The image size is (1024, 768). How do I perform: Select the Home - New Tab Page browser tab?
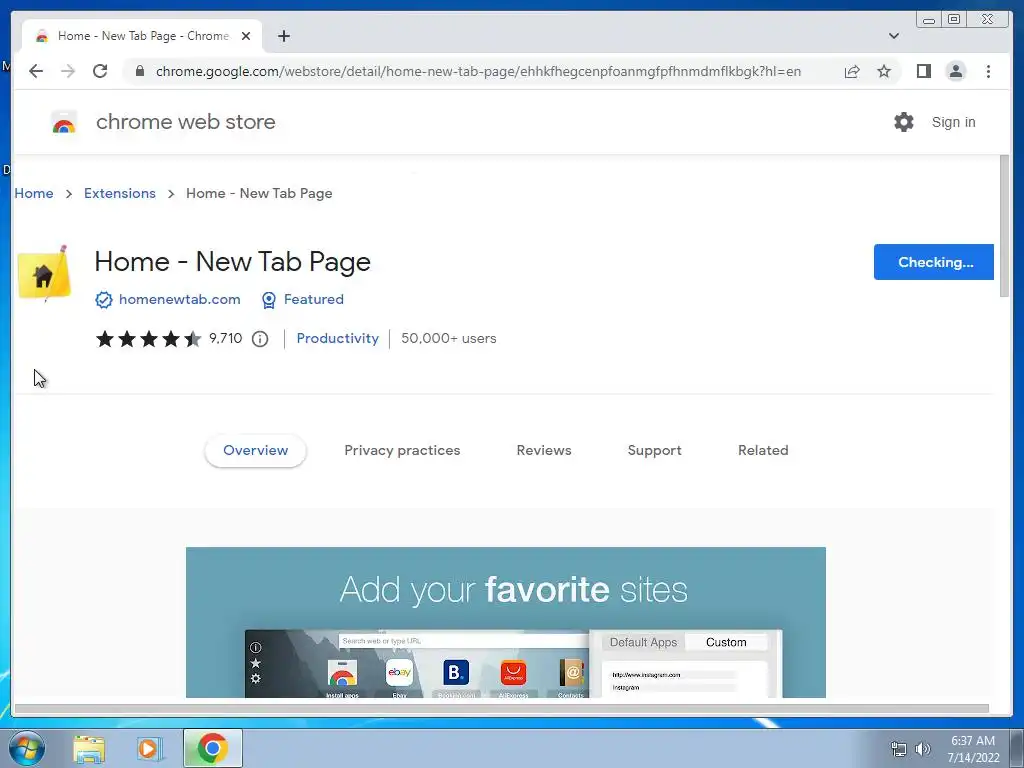point(142,36)
